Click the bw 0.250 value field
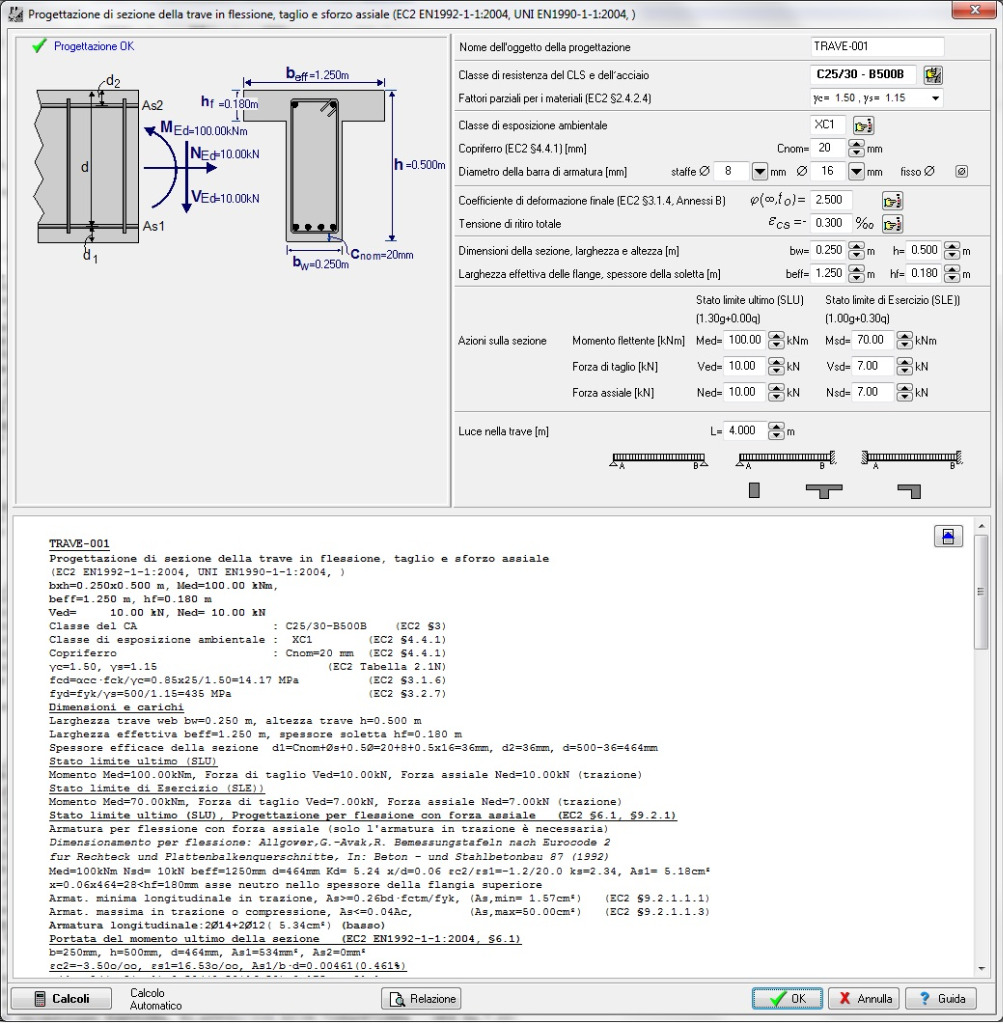The image size is (1003, 1024). point(829,251)
